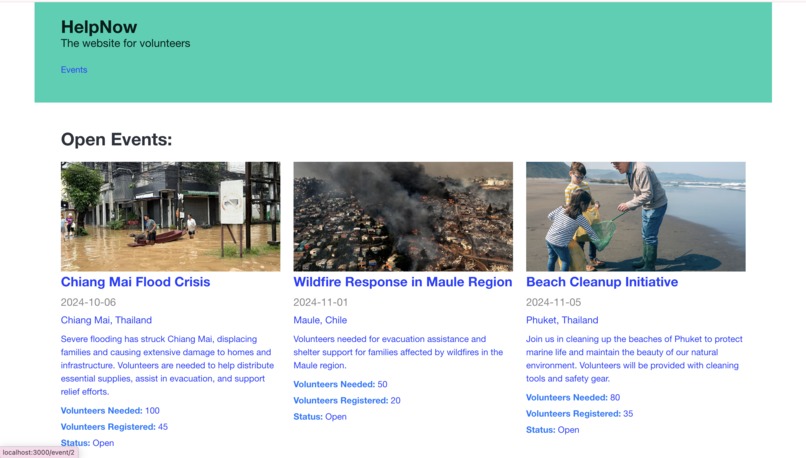
Task: Click the tagline The website for volunteers
Action: coord(125,43)
